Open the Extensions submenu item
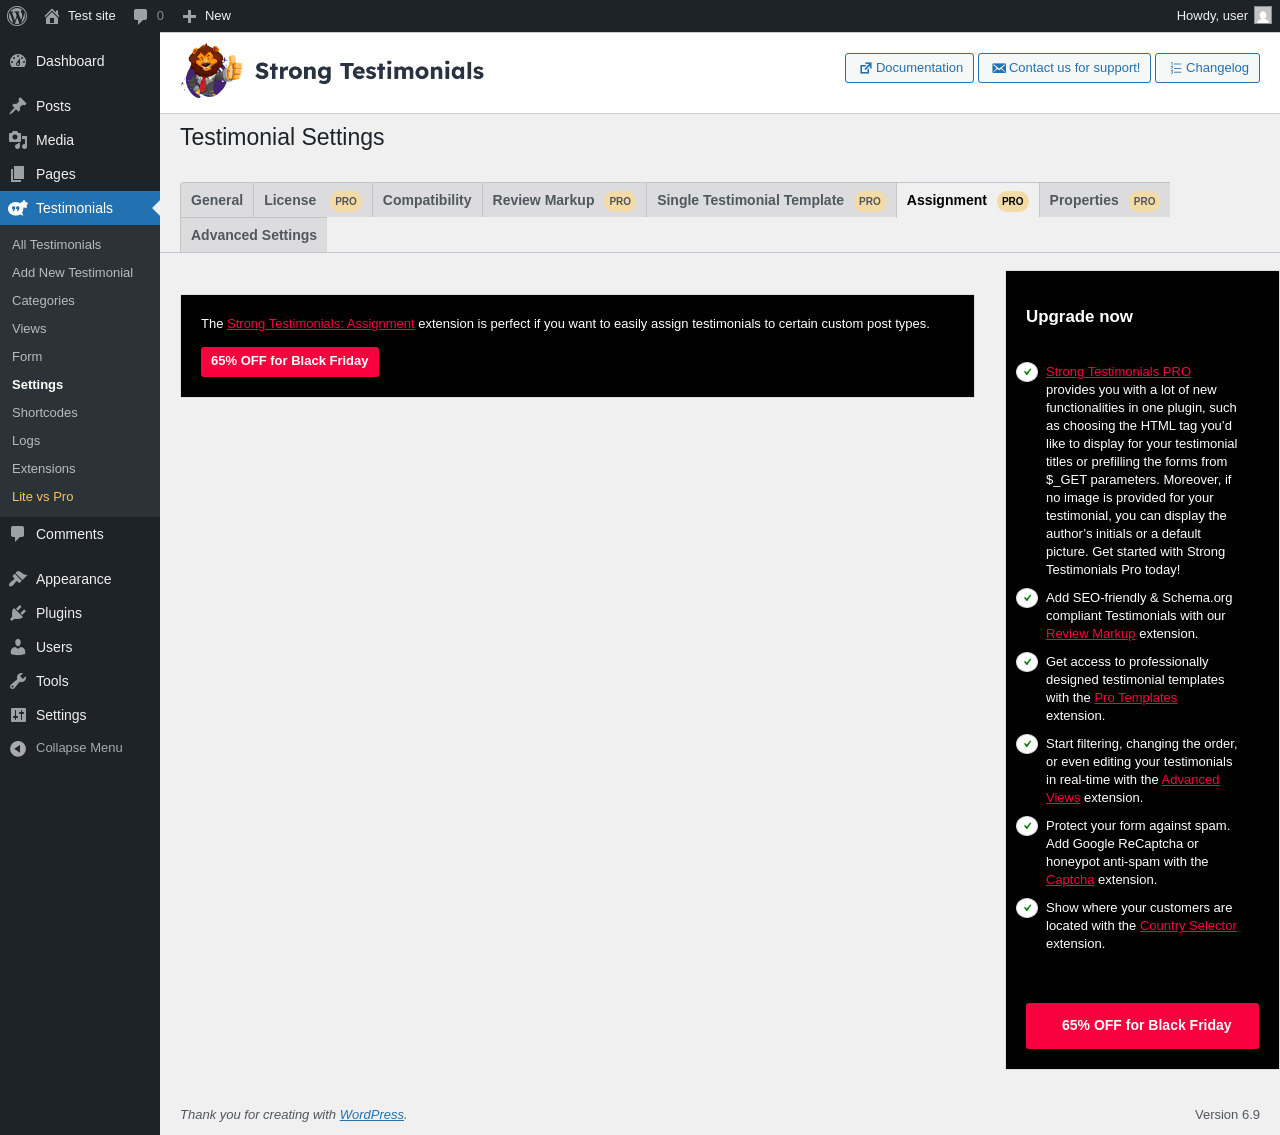The width and height of the screenshot is (1280, 1135). point(44,469)
